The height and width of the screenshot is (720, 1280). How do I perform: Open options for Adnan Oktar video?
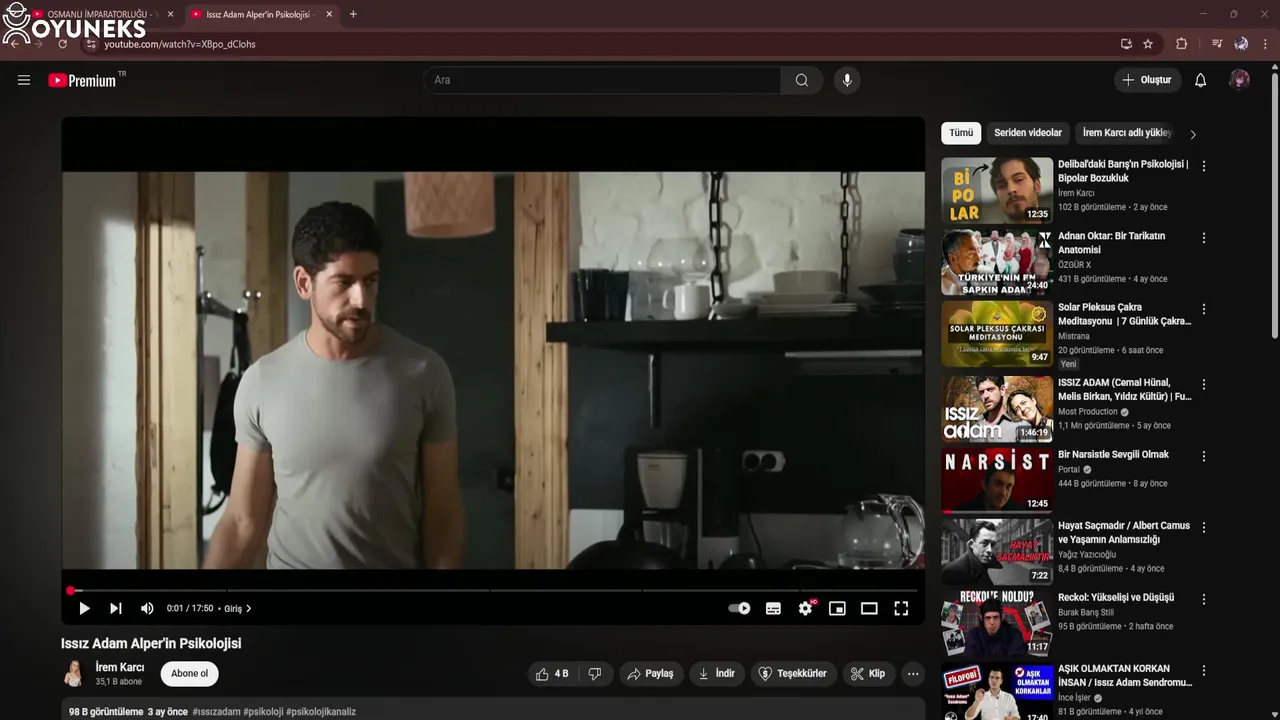[x=1204, y=238]
